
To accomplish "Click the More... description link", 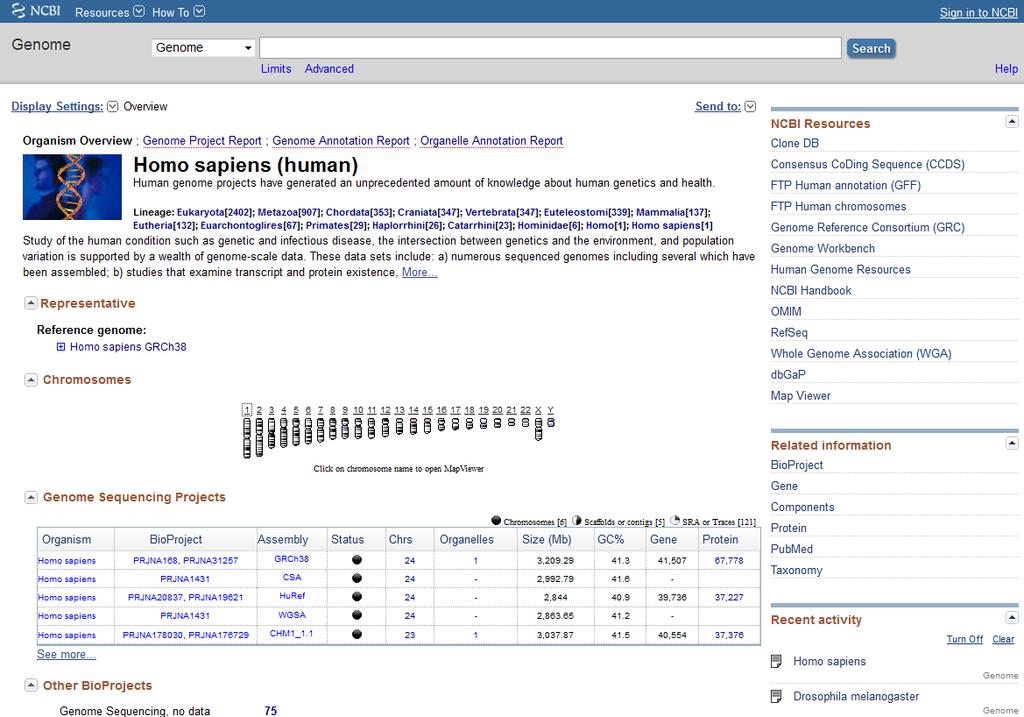I will click(419, 272).
